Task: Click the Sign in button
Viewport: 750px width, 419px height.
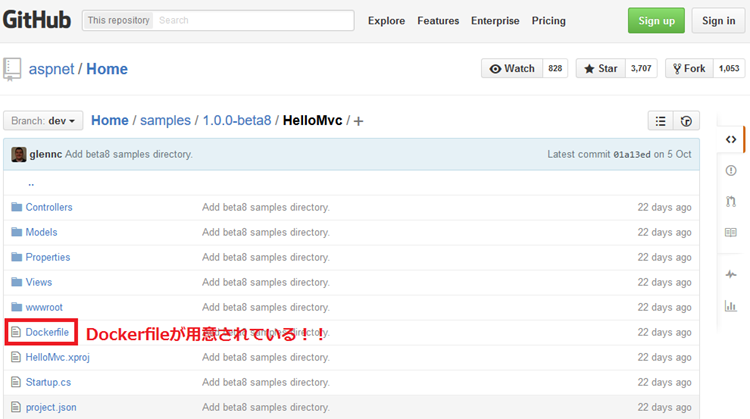Action: [718, 21]
